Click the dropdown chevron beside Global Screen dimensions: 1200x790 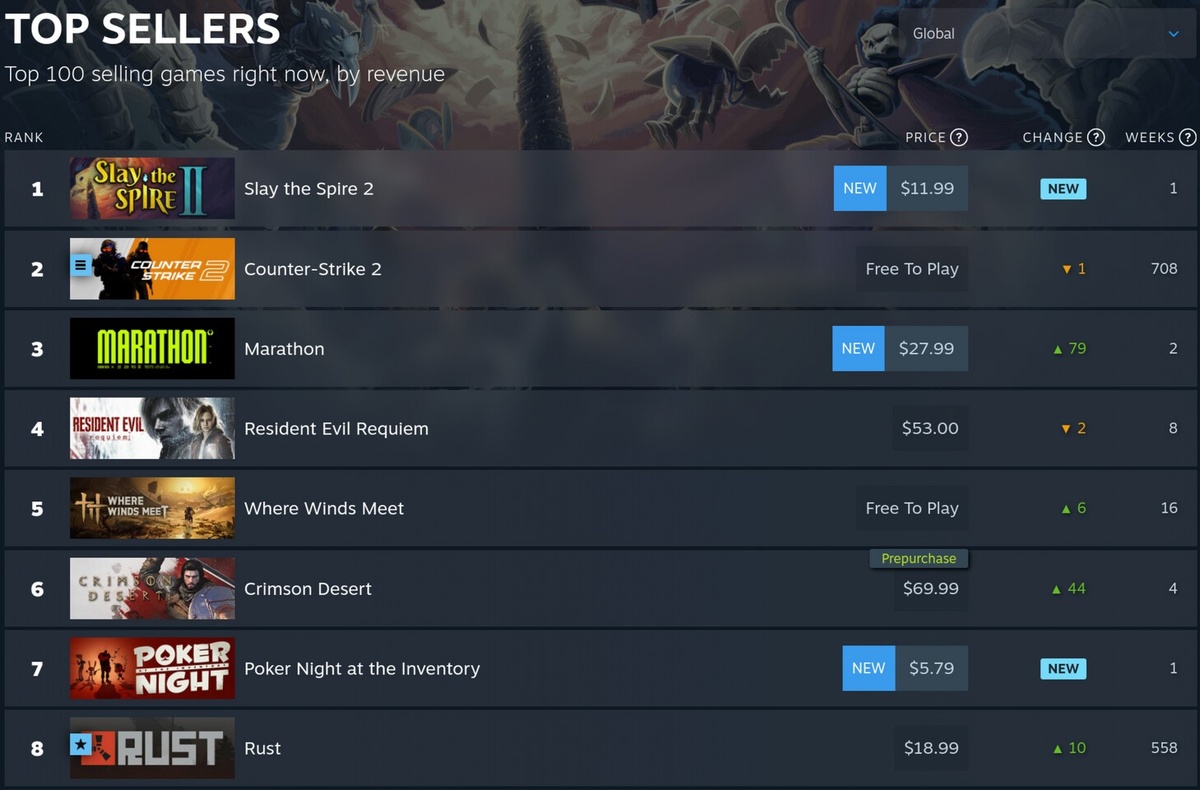click(1174, 34)
